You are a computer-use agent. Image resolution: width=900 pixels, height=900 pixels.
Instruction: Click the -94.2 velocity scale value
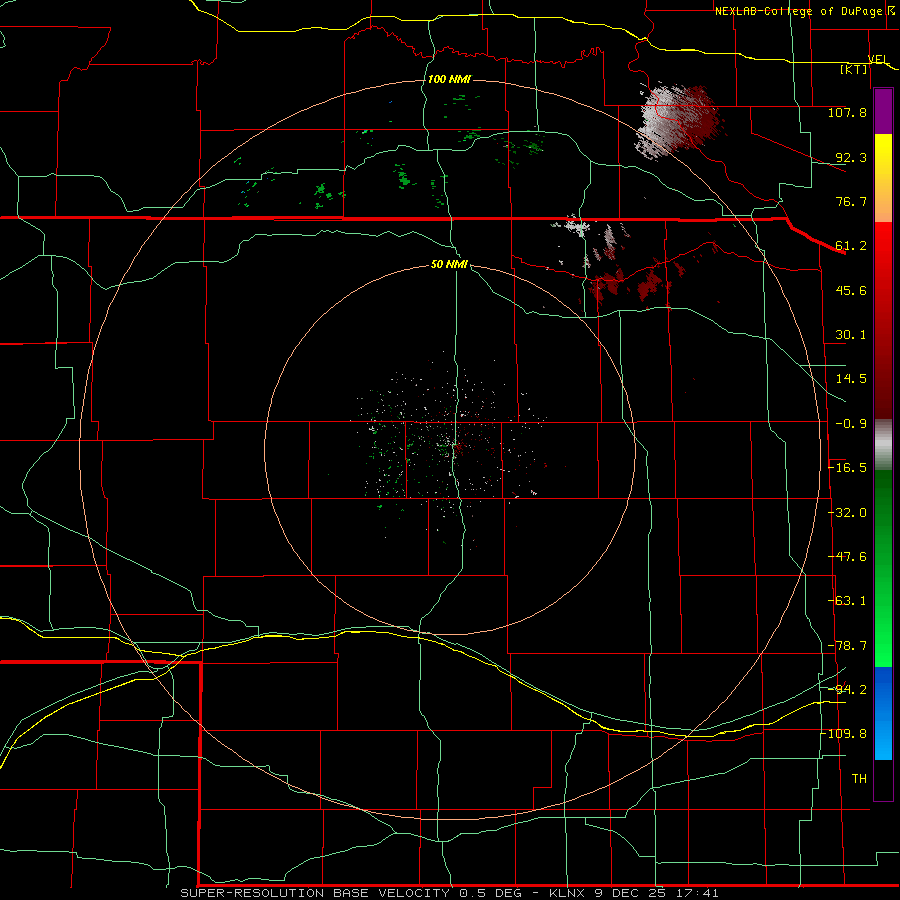848,690
